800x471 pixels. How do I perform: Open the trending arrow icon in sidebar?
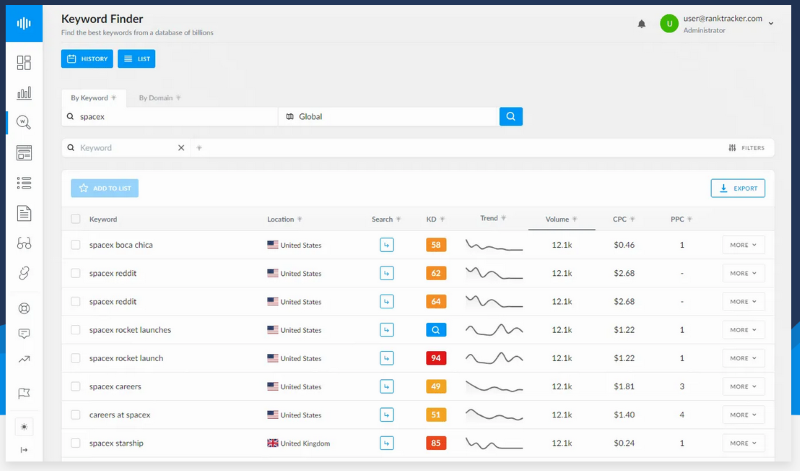(24, 359)
